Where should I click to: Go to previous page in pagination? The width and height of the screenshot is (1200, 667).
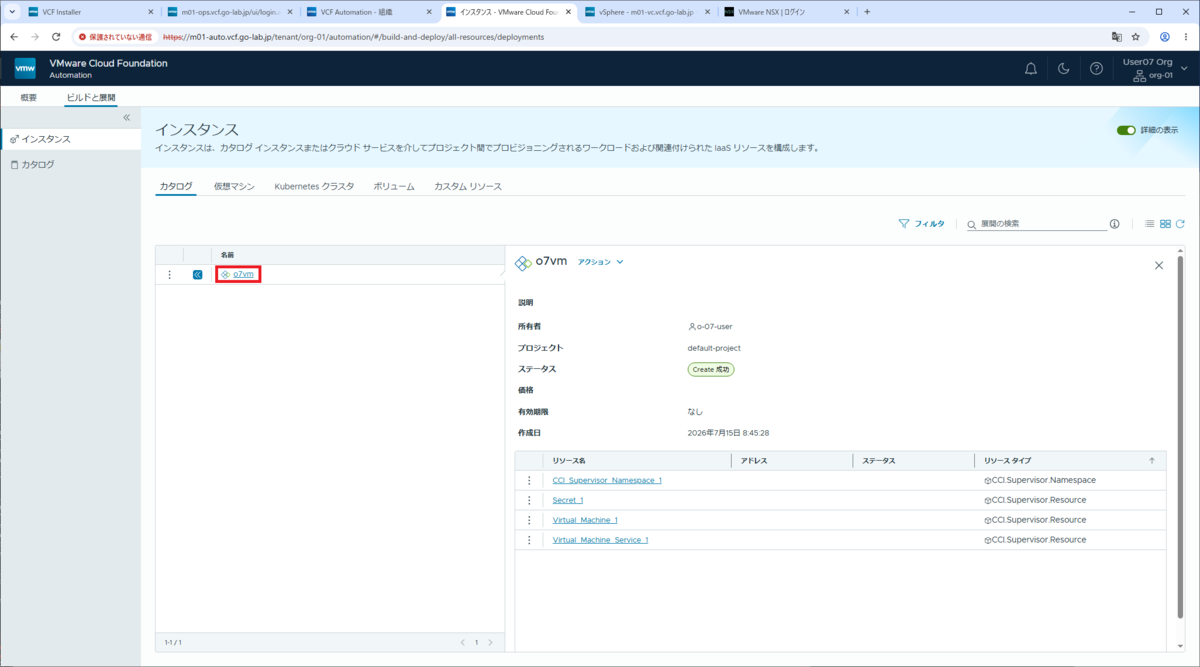point(462,642)
